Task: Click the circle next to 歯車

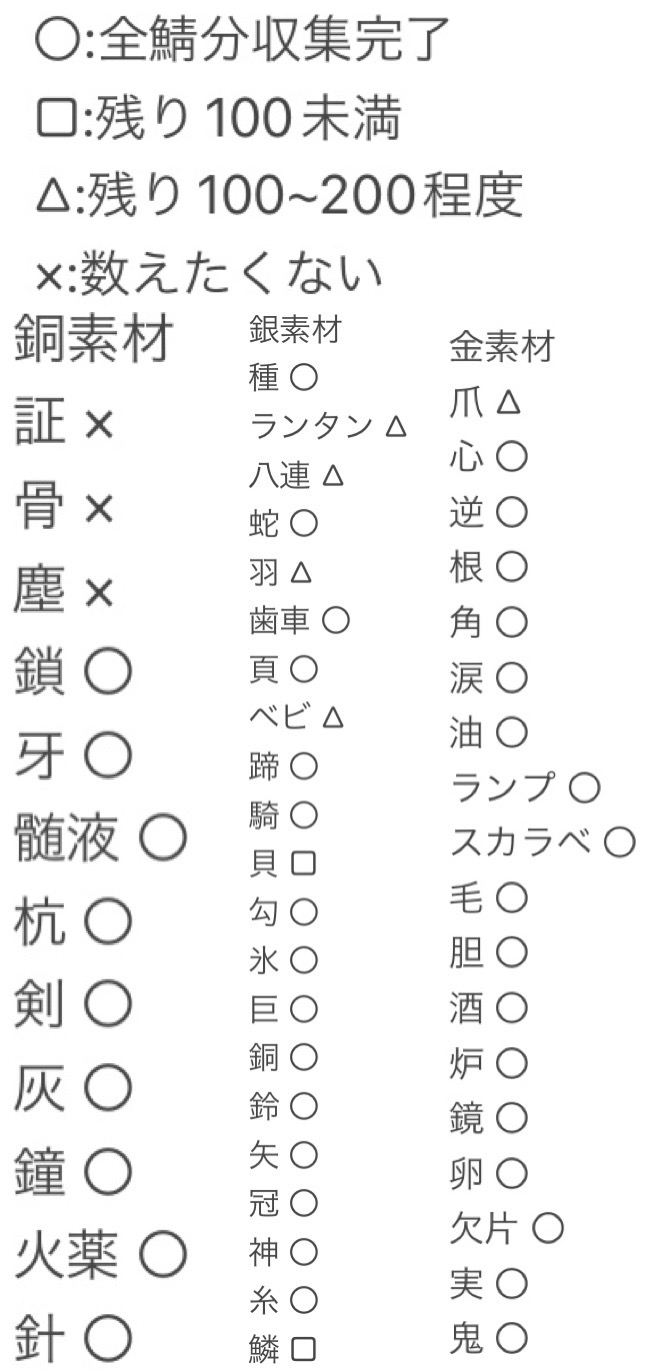Action: [336, 621]
